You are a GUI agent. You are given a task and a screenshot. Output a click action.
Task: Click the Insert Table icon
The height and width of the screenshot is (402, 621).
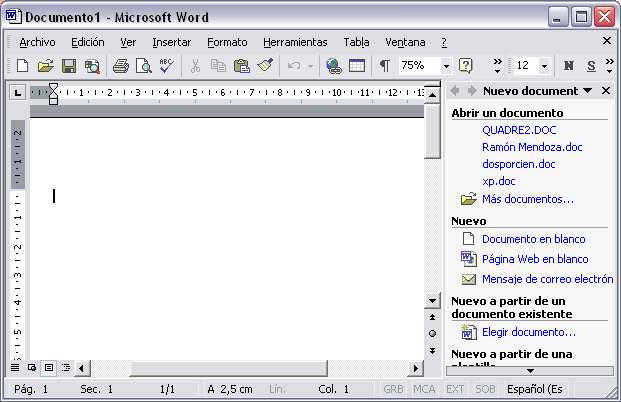click(x=356, y=66)
